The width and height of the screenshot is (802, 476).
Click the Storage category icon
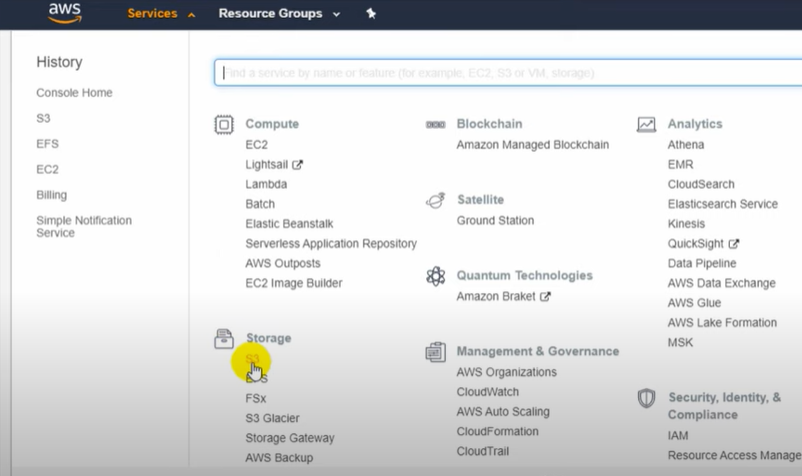click(224, 339)
